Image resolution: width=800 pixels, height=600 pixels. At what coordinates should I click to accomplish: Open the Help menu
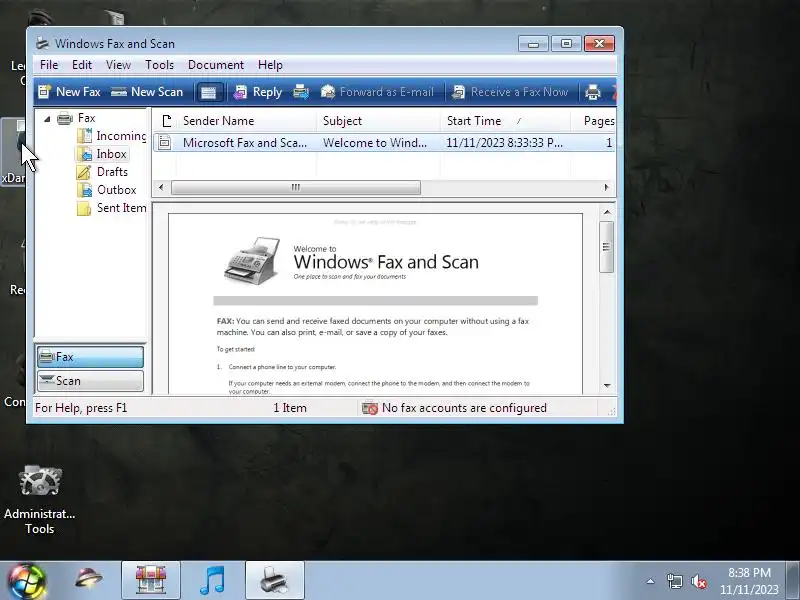tap(270, 65)
